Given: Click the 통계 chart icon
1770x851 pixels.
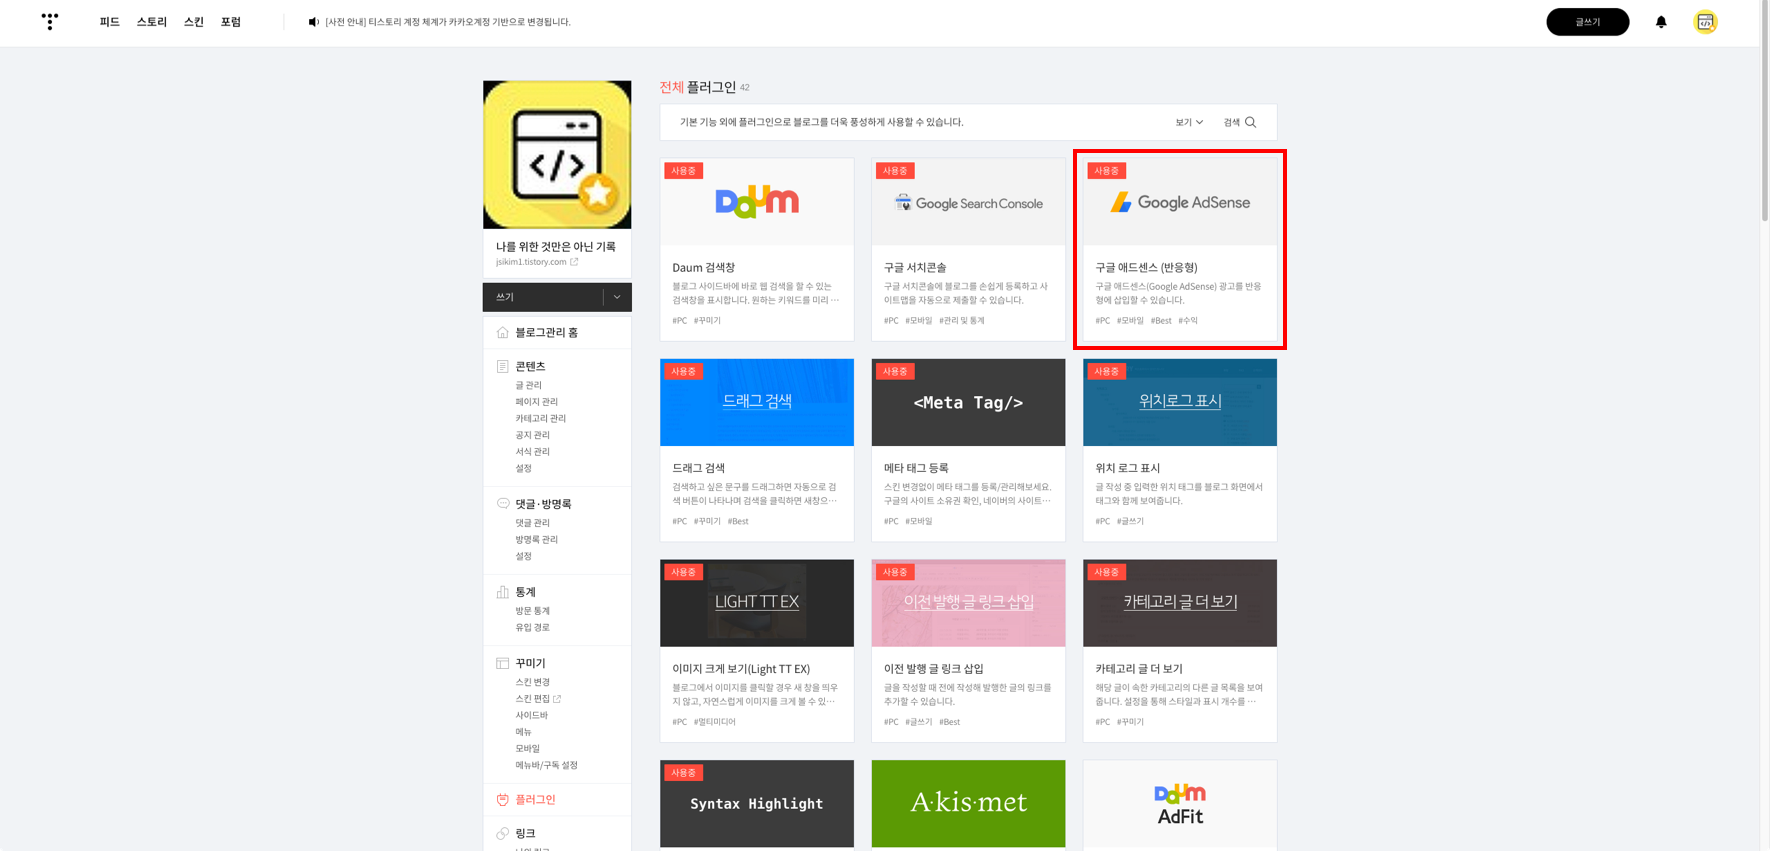Looking at the screenshot, I should pyautogui.click(x=503, y=592).
